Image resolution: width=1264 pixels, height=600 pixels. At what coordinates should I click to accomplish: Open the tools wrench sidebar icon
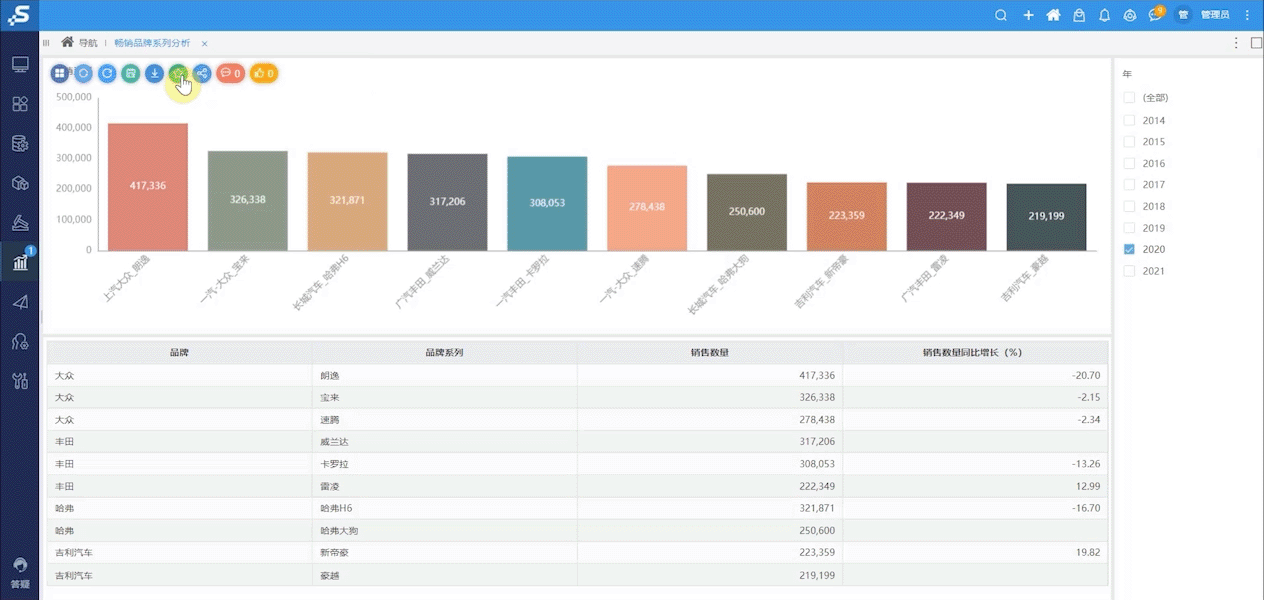20,380
